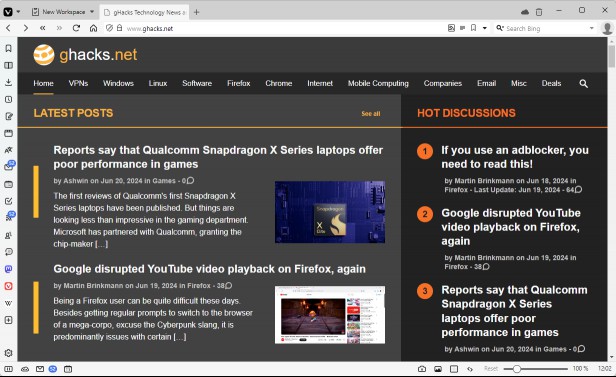Open synced tabs cloud icon
Viewport: 616px width, 377px height.
(525, 12)
